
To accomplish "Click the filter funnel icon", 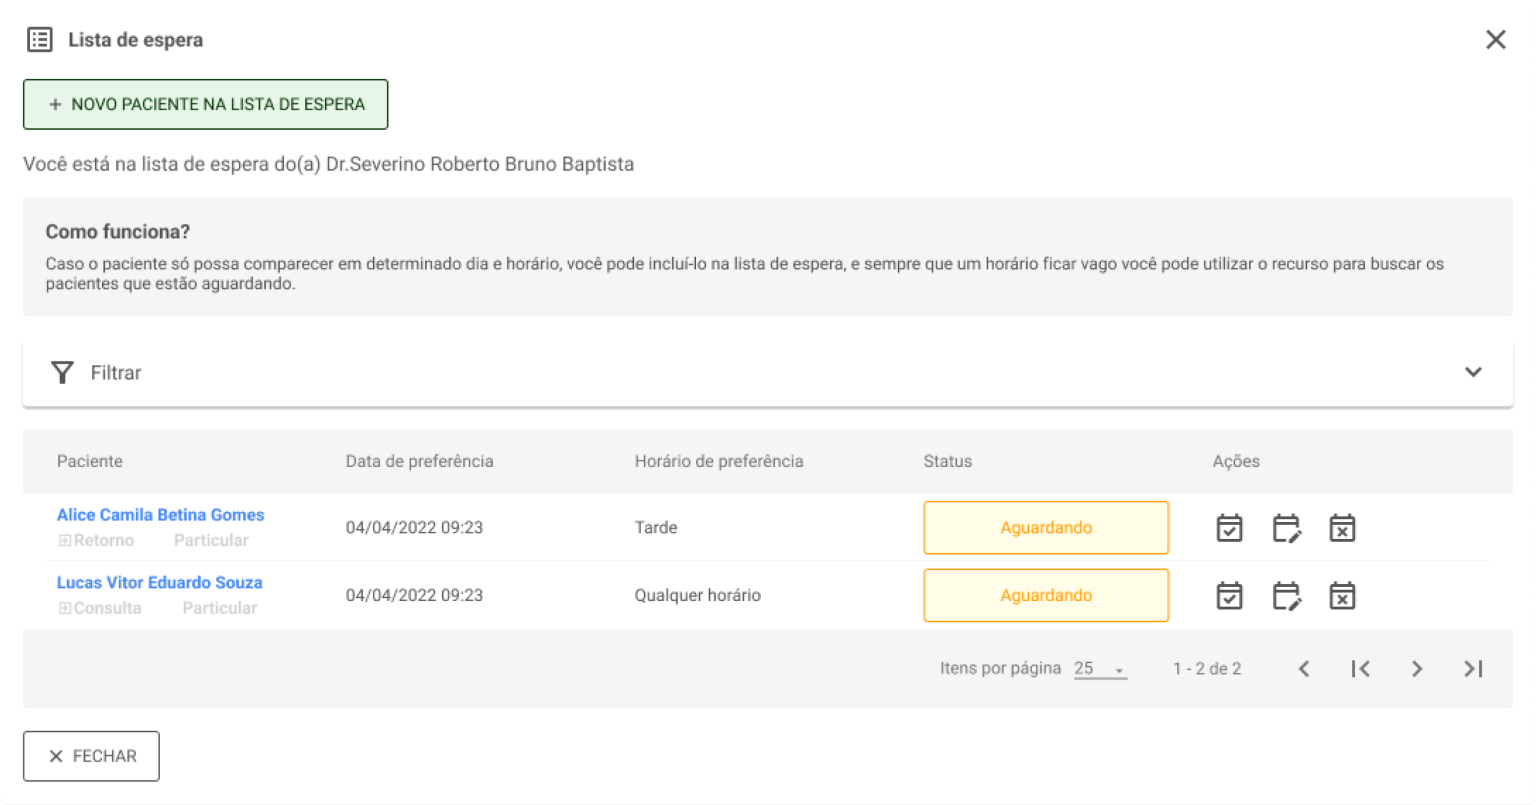I will 62,371.
